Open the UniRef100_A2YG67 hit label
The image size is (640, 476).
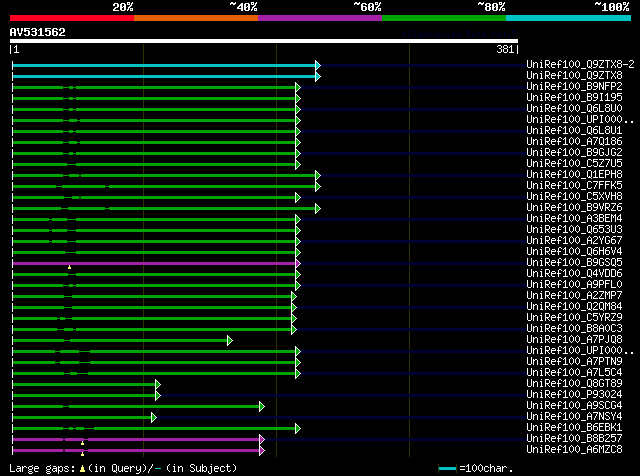(574, 240)
